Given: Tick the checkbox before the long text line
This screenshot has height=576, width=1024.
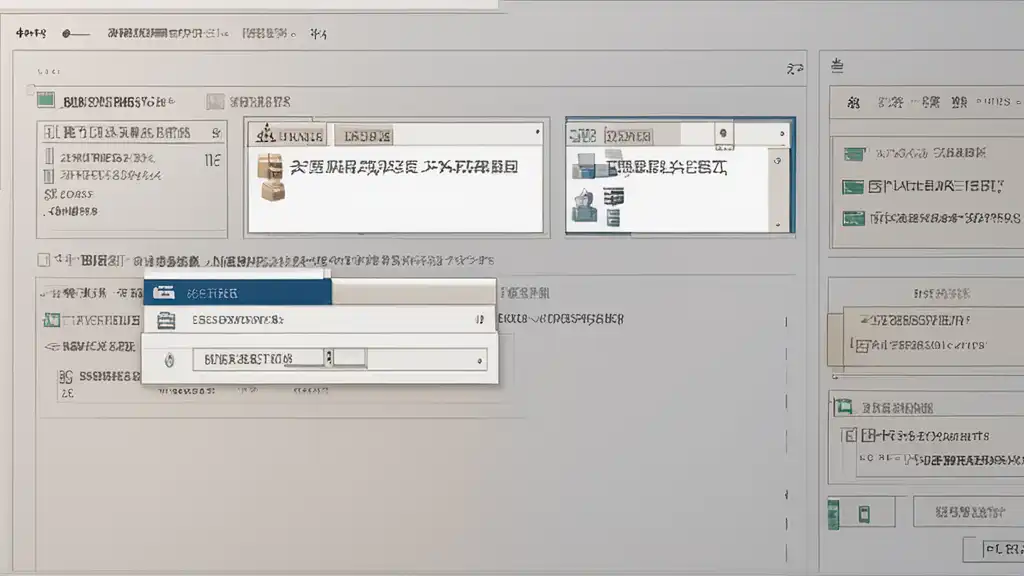Looking at the screenshot, I should pyautogui.click(x=43, y=260).
